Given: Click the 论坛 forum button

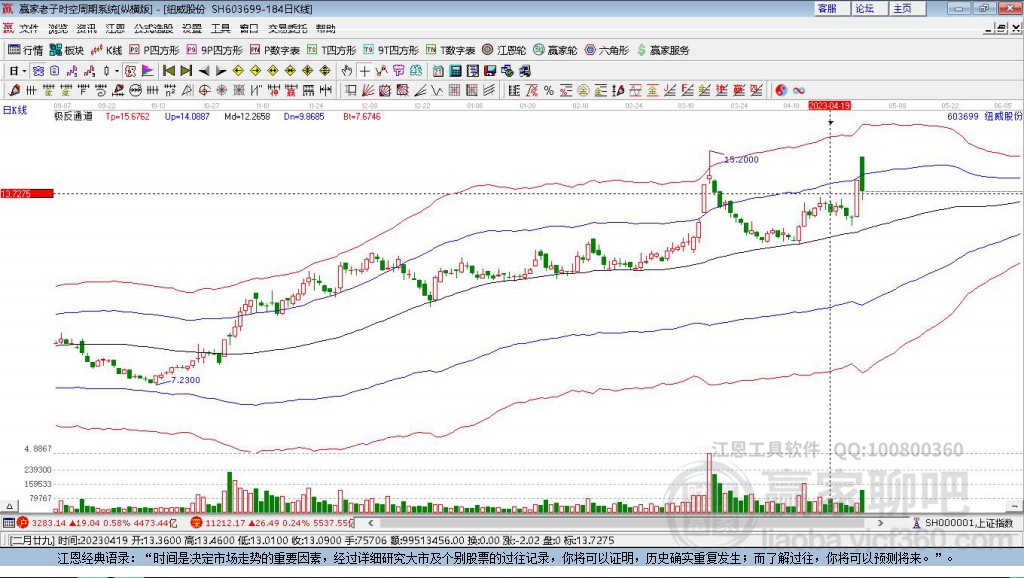Looking at the screenshot, I should pos(870,8).
